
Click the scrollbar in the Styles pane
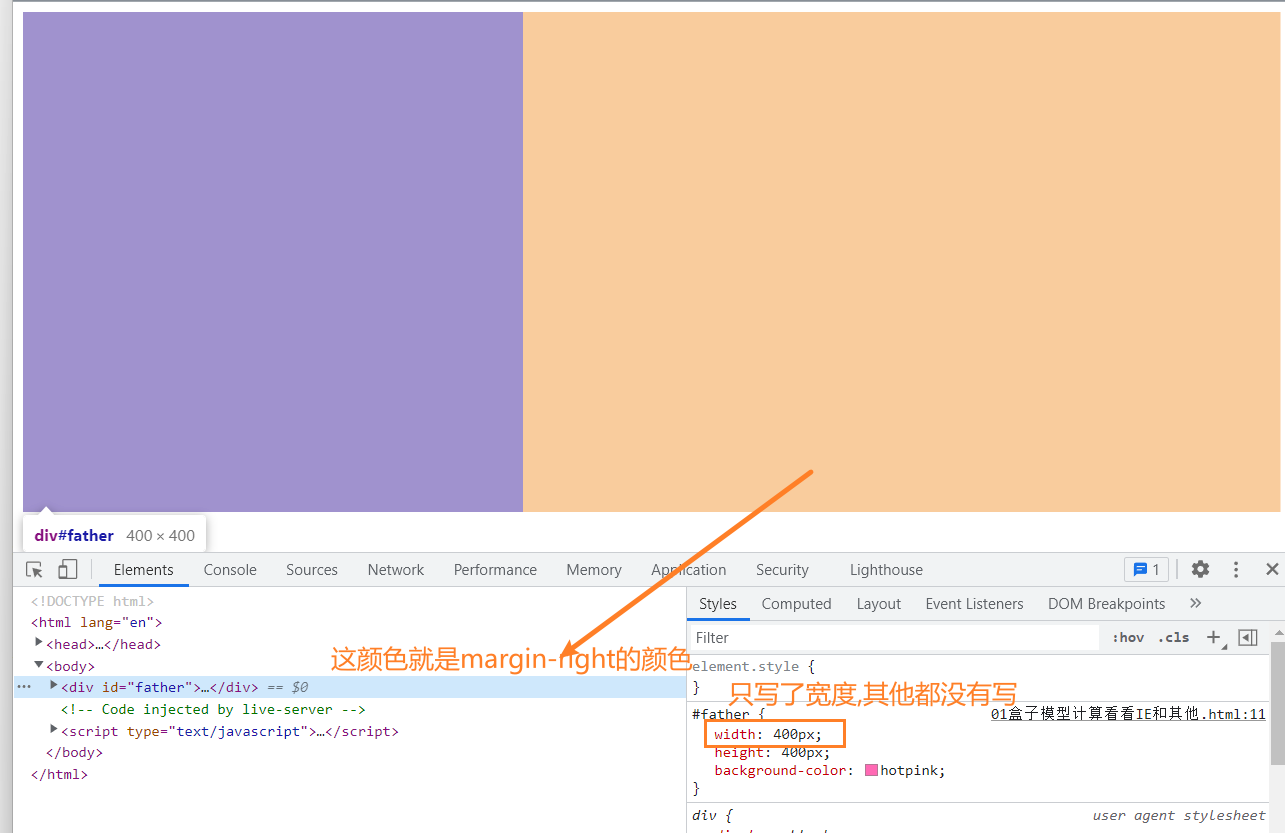pyautogui.click(x=1277, y=703)
